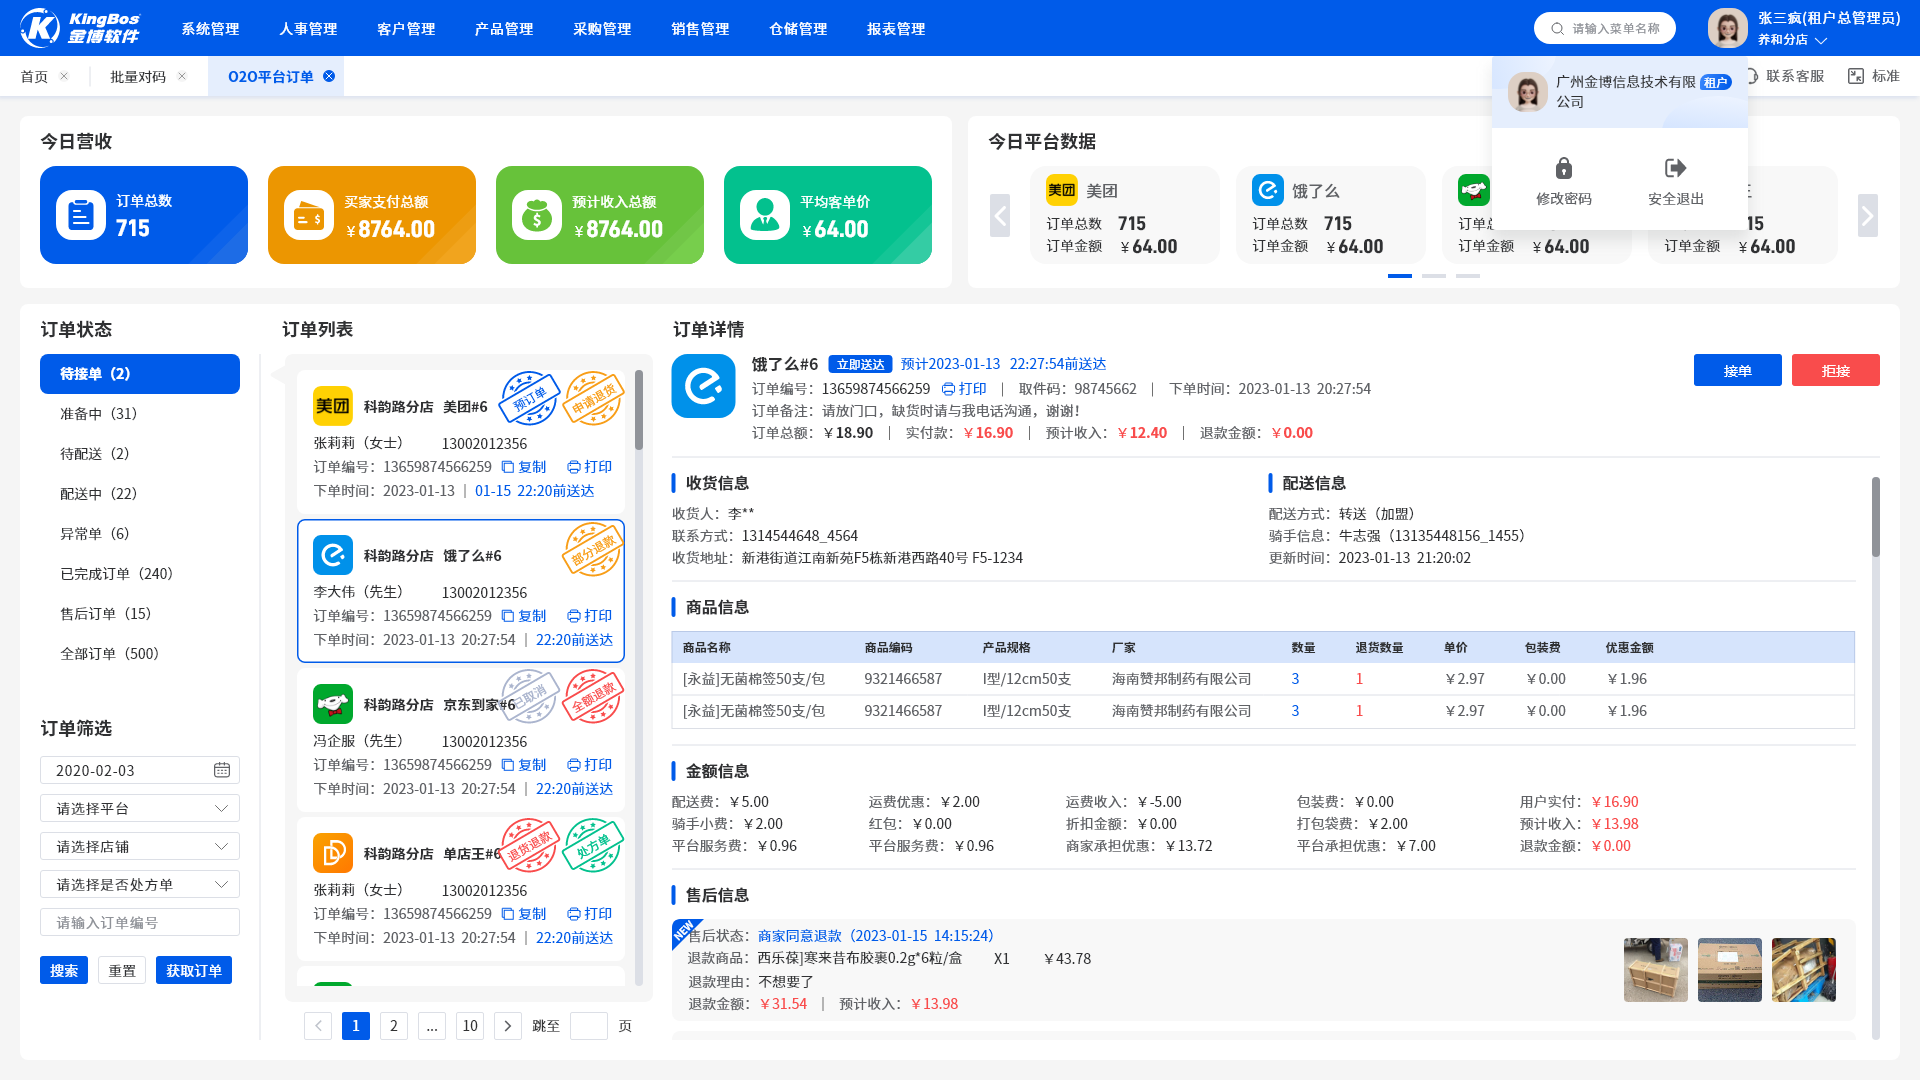
Task: Open the first refund photo thumbnail
Action: pyautogui.click(x=1655, y=969)
